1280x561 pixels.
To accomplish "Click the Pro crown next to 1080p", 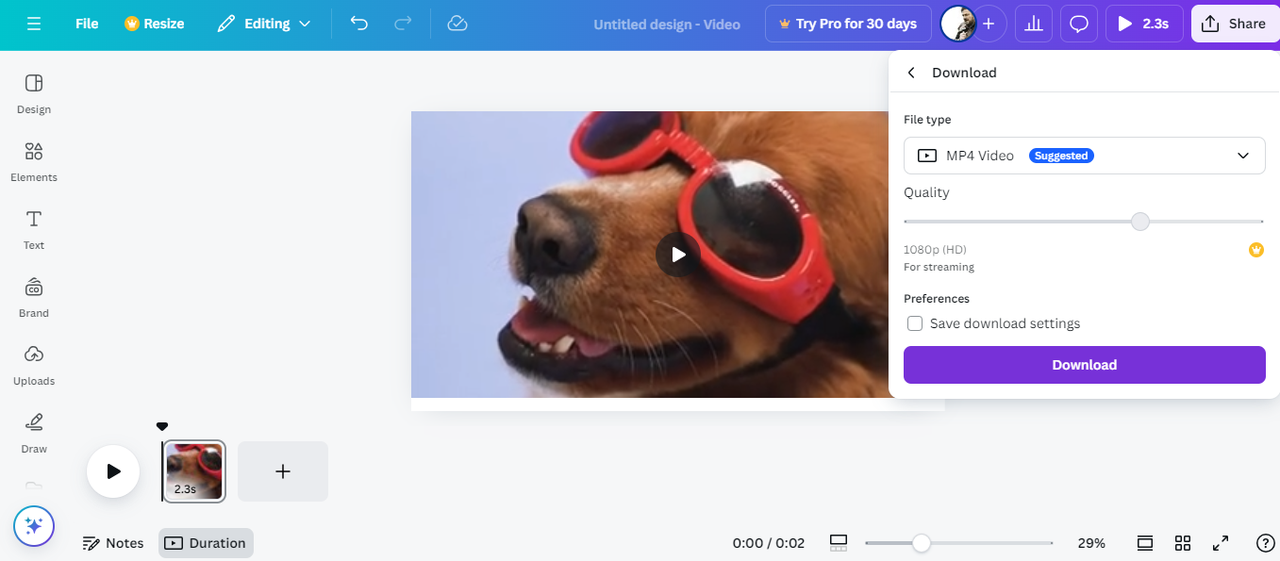I will pos(1256,249).
